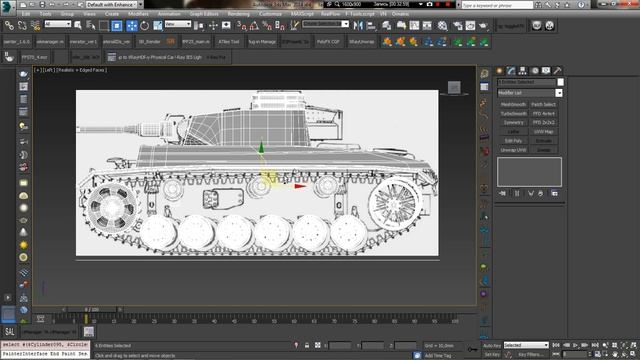Toggle the 3D Snaps button
640x360 pixels.
click(242, 26)
